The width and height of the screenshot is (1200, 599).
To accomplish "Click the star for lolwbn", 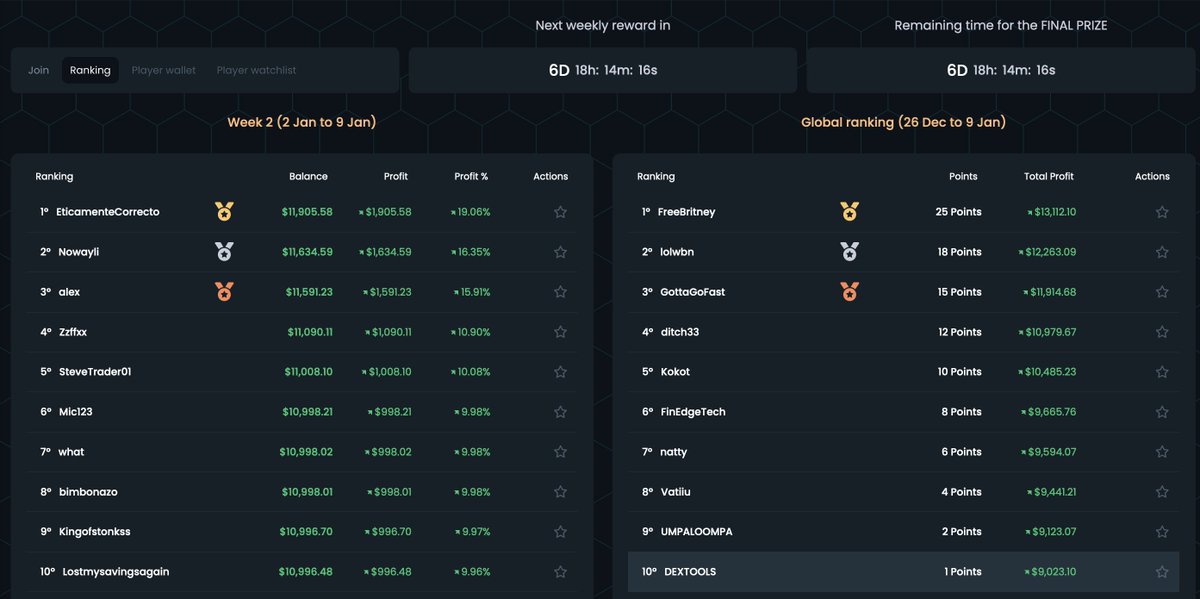I will pos(1162,252).
